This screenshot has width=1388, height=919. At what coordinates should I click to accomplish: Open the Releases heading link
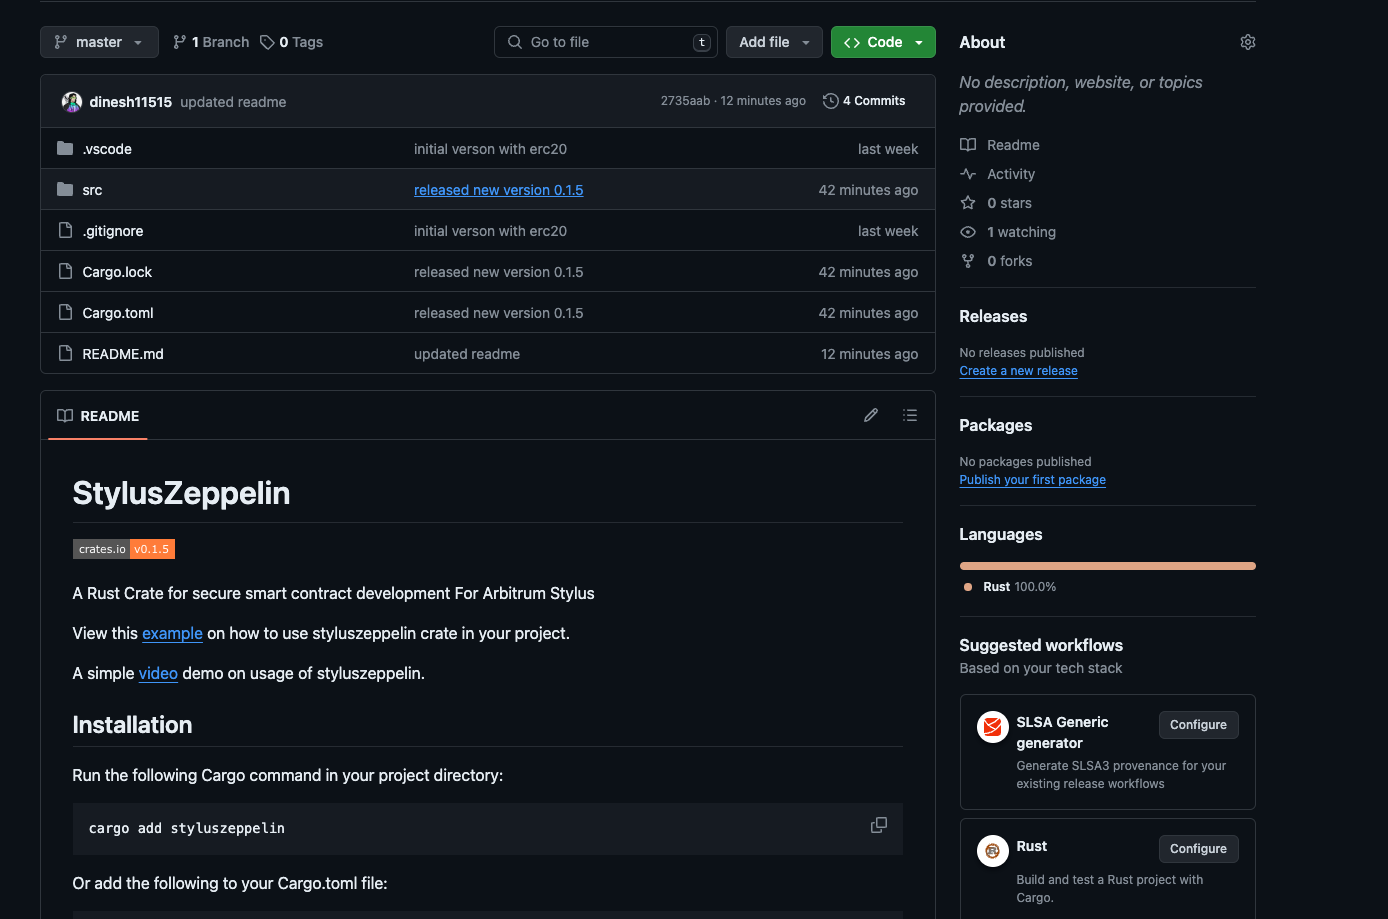click(993, 316)
